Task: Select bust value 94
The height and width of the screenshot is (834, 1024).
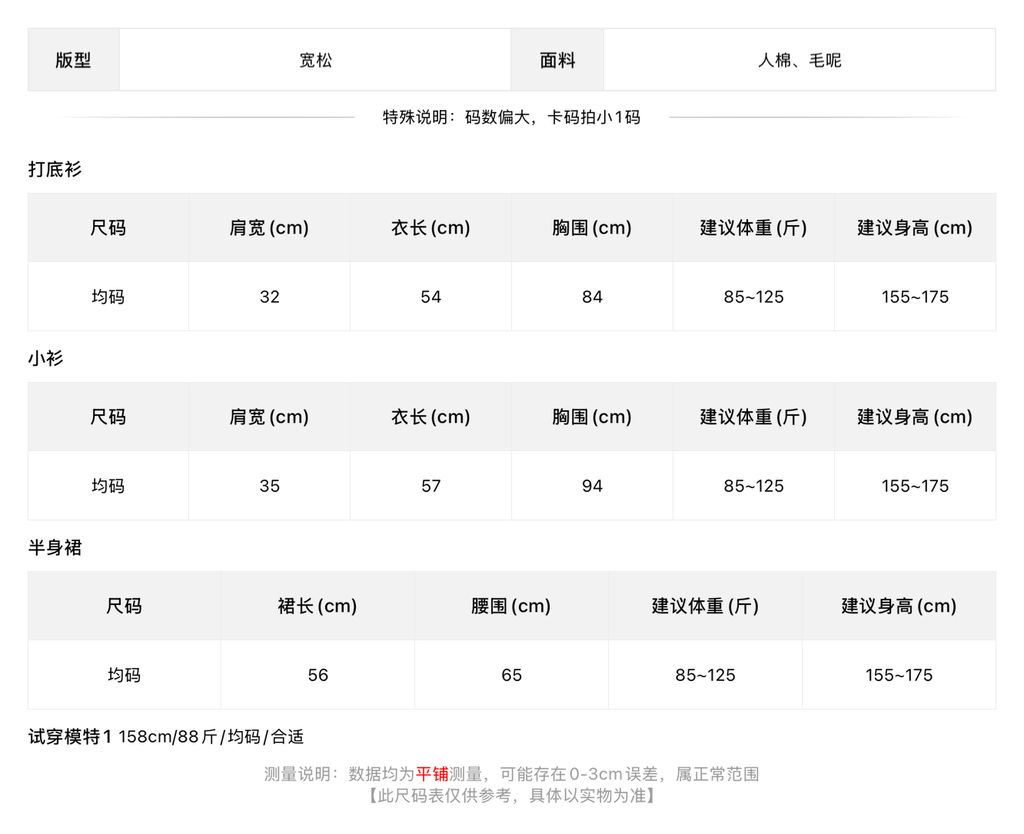Action: click(592, 486)
